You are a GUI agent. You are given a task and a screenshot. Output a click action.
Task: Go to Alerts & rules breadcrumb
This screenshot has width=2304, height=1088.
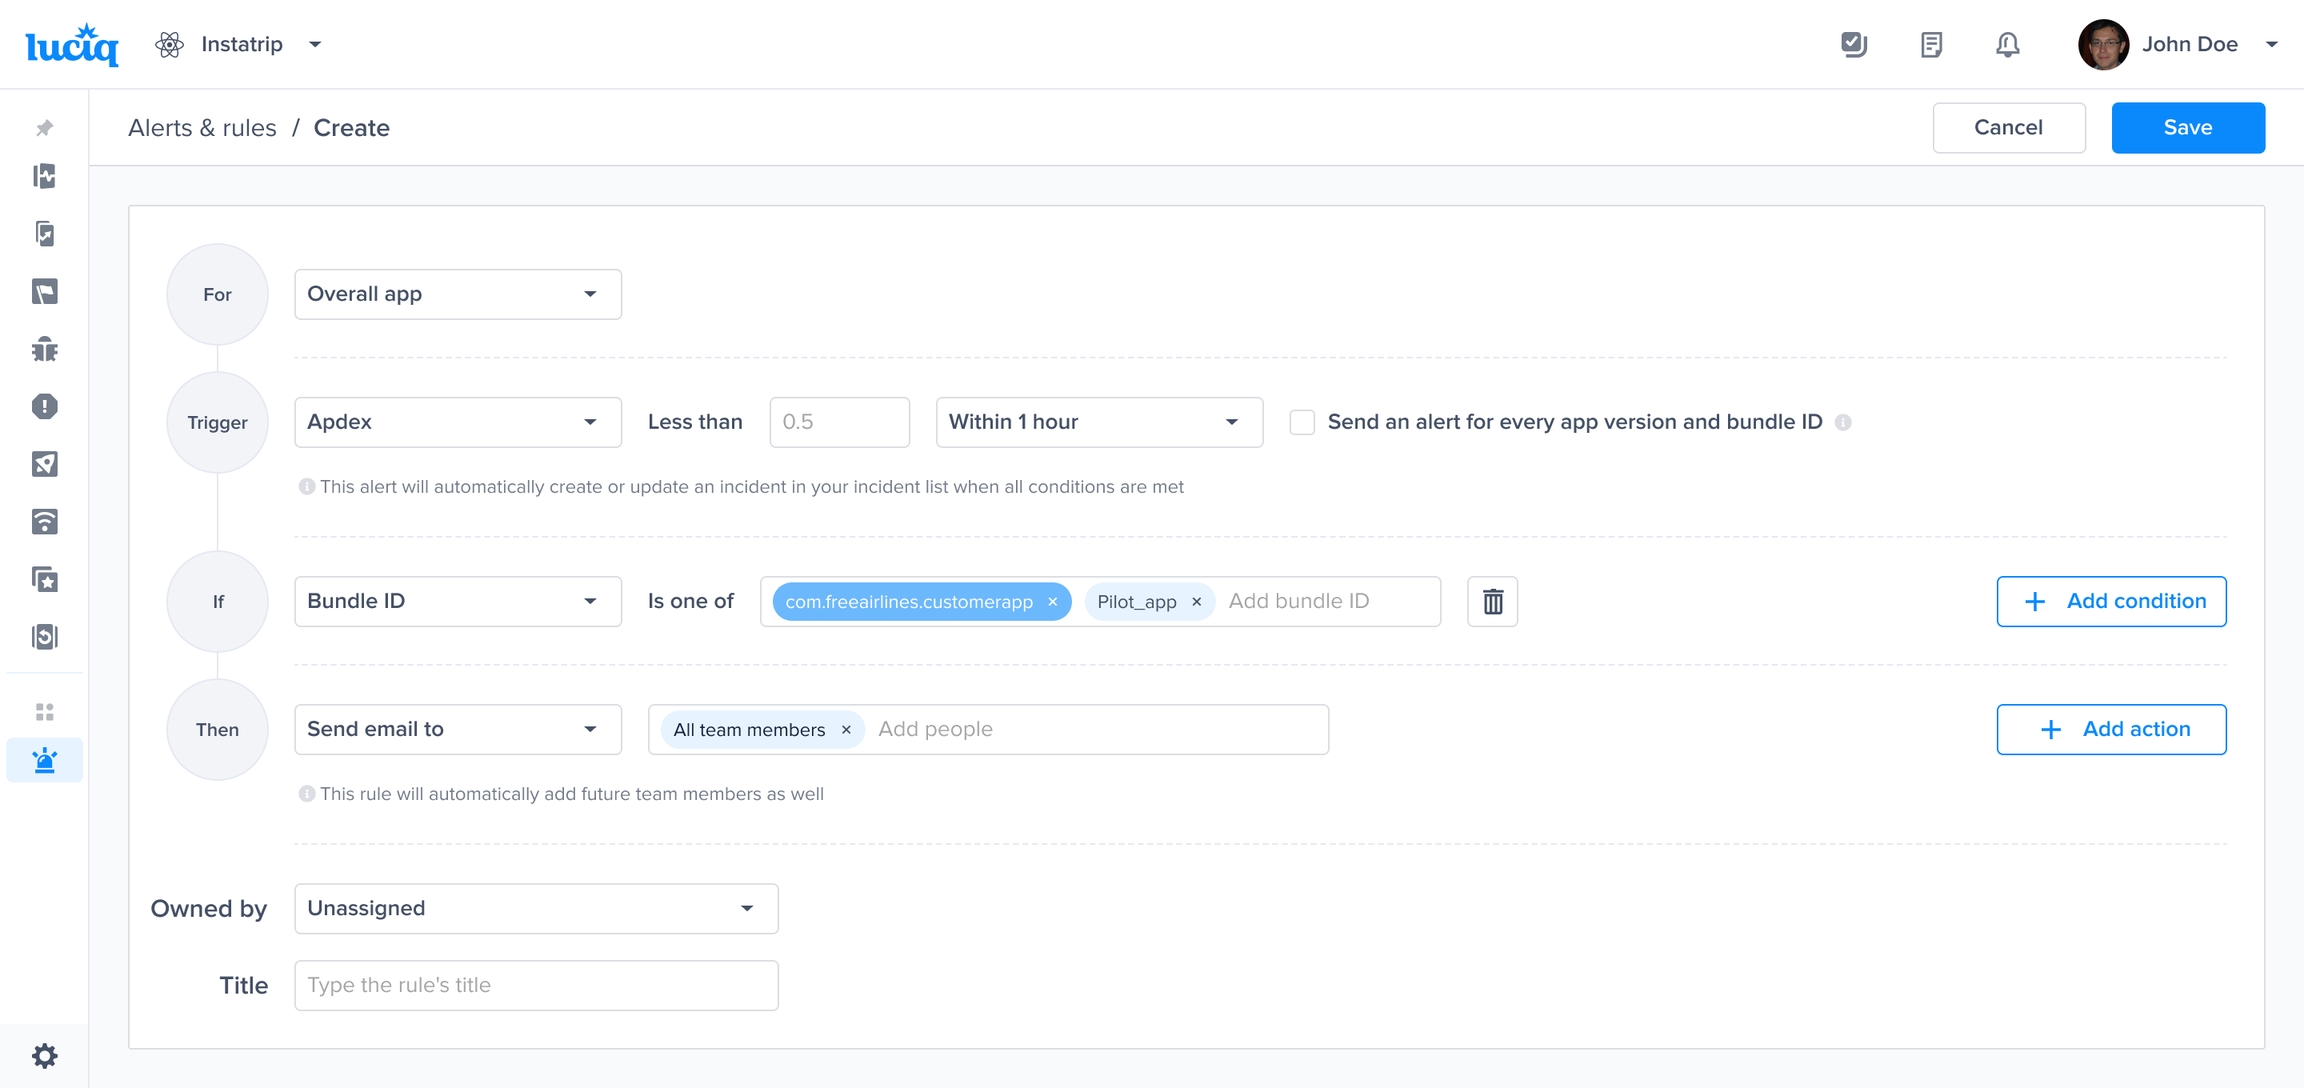202,128
